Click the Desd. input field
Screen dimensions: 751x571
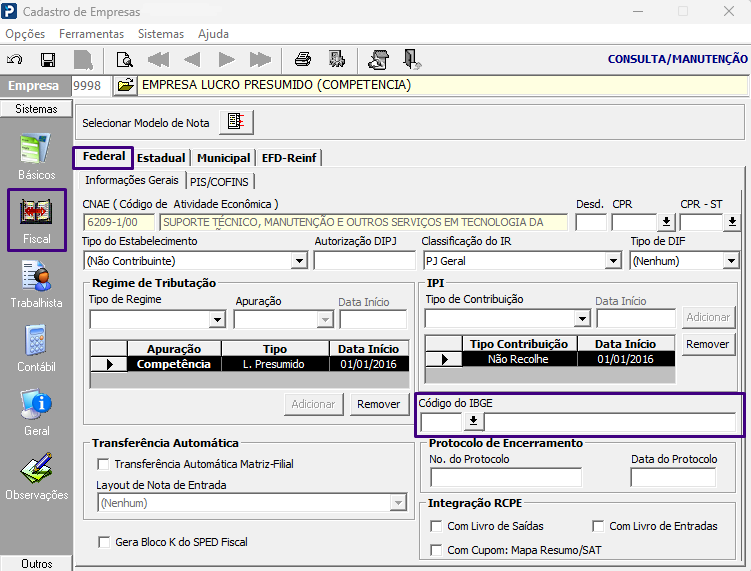pyautogui.click(x=591, y=222)
